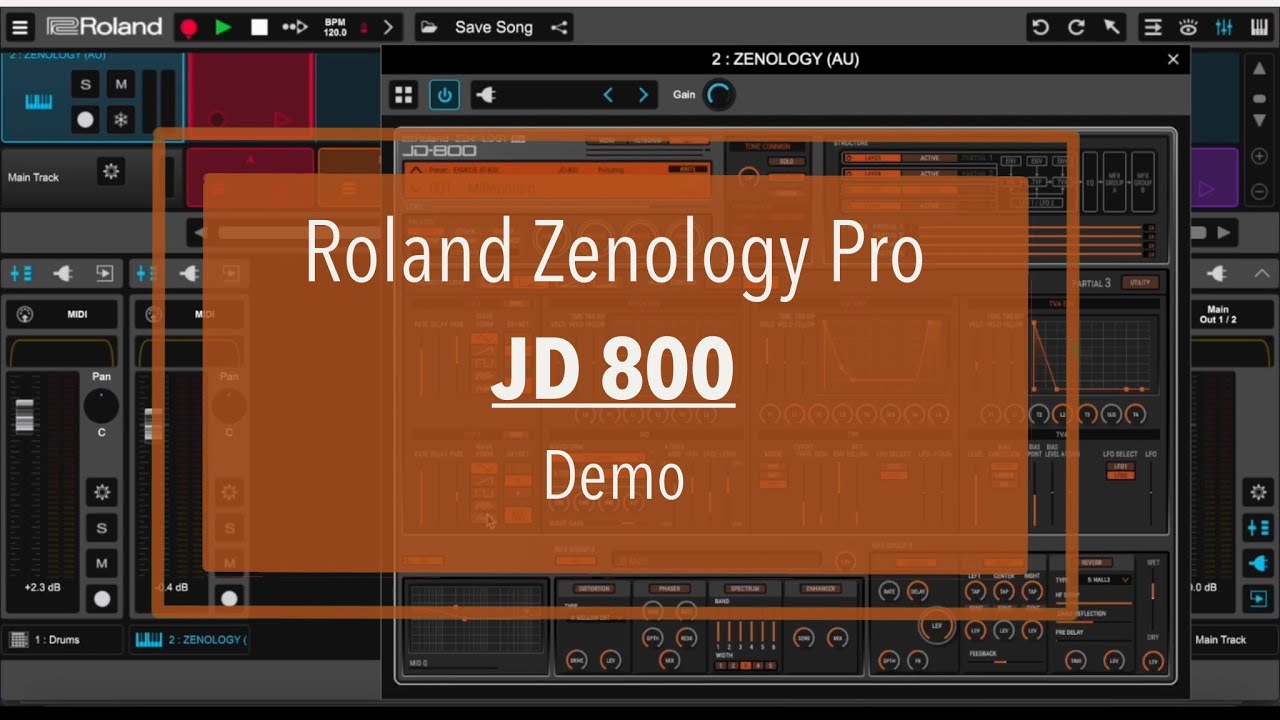Redo the last action
Viewport: 1280px width, 720px height.
[x=1076, y=27]
